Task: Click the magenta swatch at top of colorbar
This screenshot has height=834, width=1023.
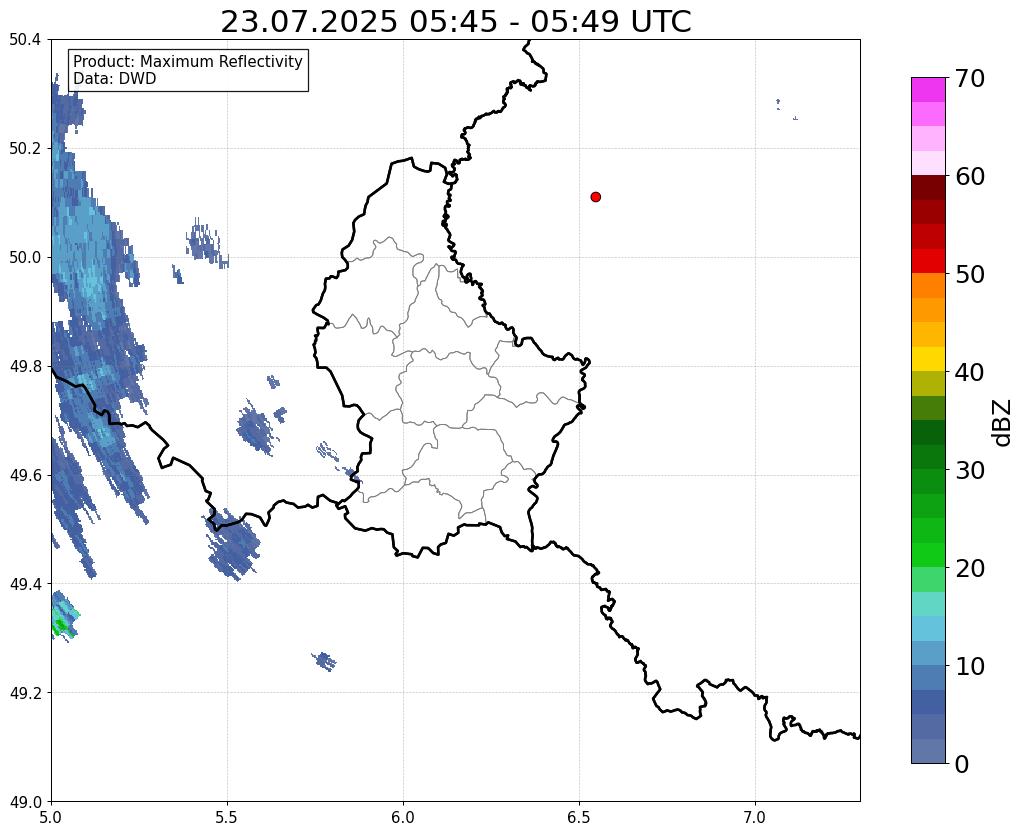Action: coord(928,90)
